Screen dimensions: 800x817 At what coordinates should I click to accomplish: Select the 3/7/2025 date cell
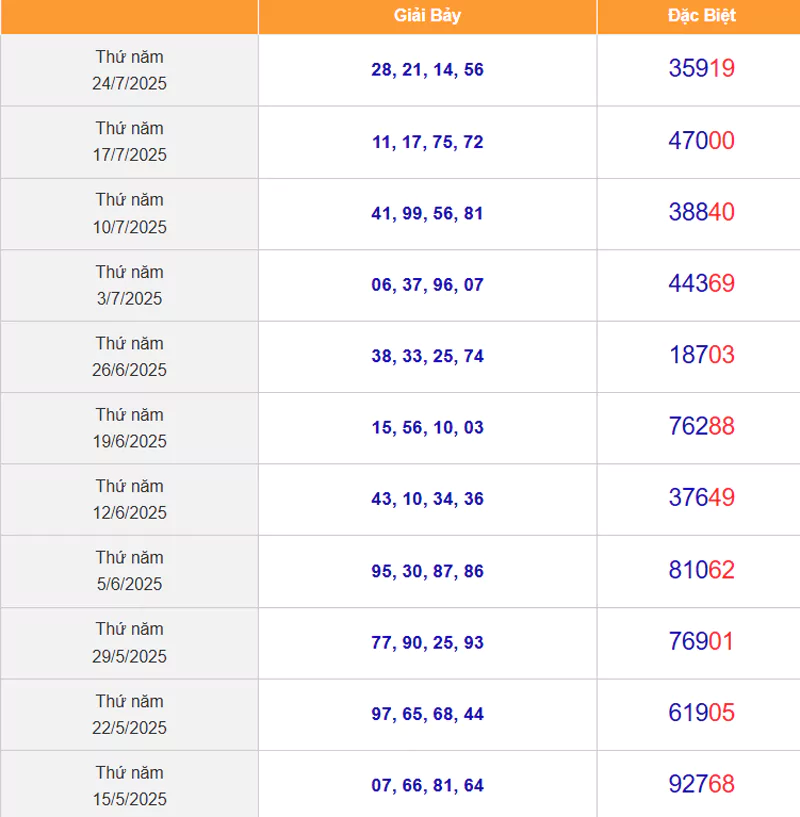[129, 286]
